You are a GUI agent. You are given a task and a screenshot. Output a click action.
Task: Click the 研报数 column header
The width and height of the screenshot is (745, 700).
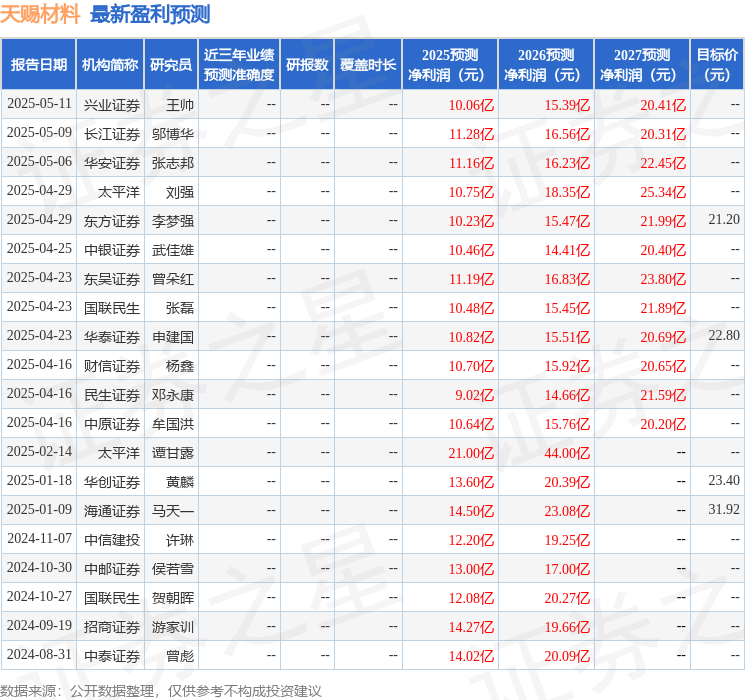306,65
